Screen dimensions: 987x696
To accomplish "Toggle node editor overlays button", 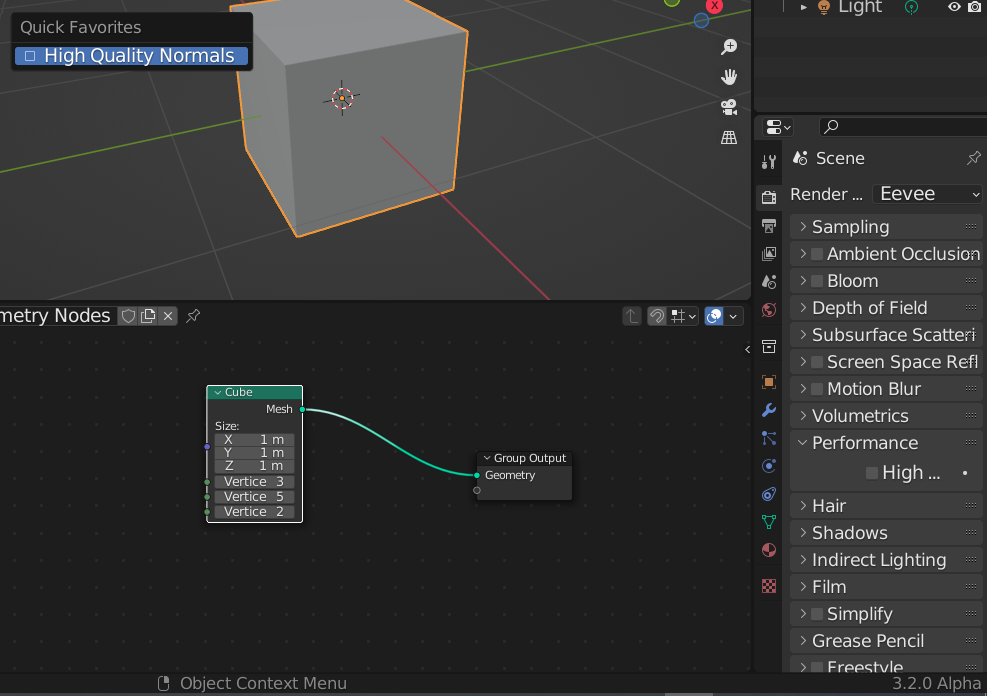I will point(714,316).
